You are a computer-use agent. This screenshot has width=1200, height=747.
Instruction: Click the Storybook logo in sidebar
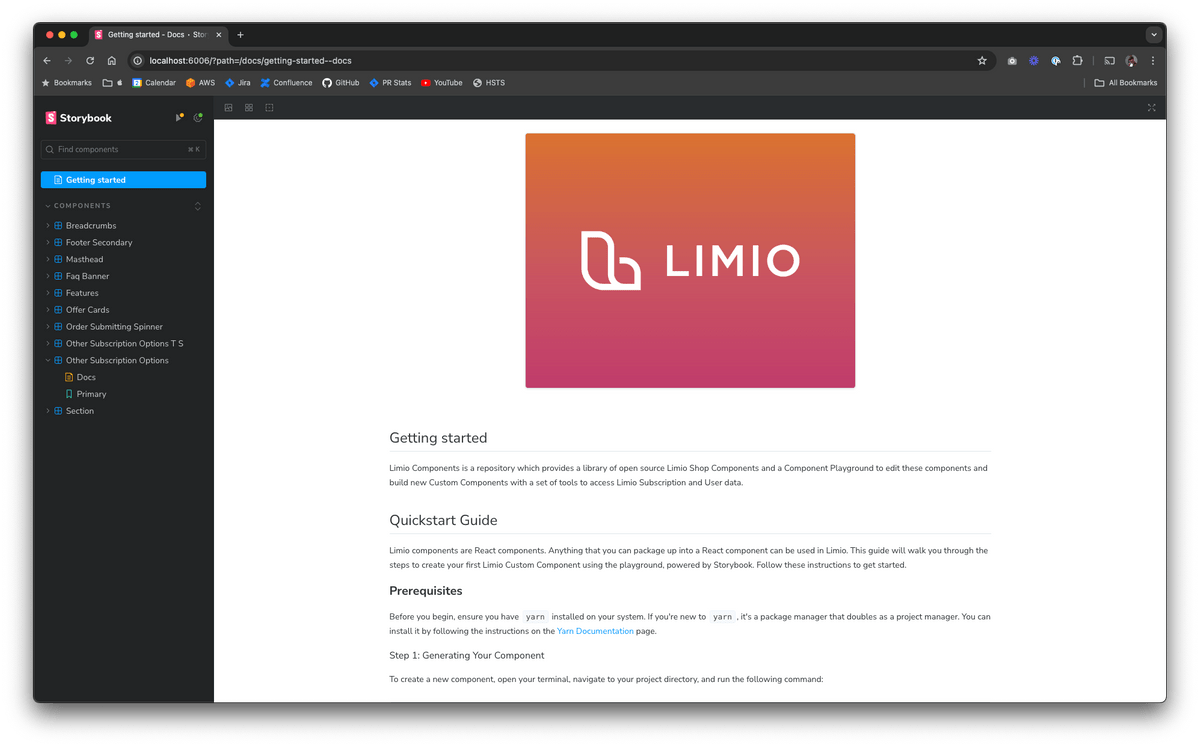pyautogui.click(x=79, y=118)
